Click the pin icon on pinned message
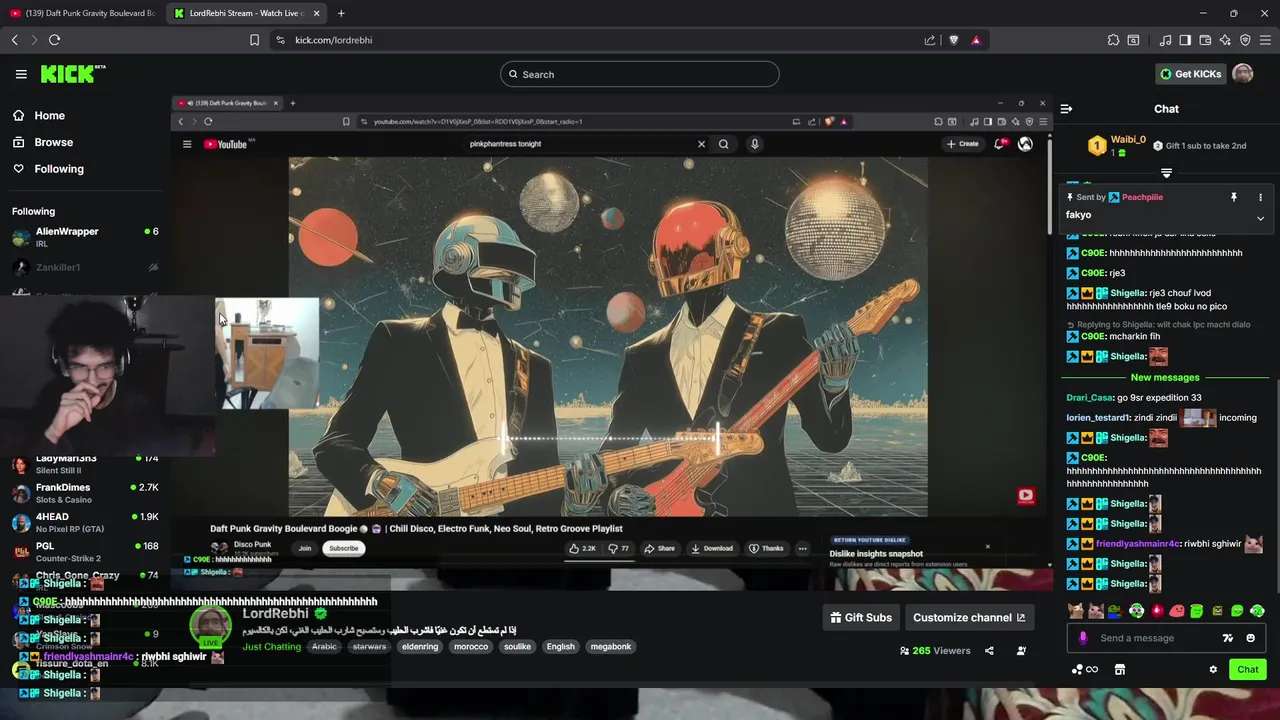Viewport: 1280px width, 720px height. (x=1234, y=197)
